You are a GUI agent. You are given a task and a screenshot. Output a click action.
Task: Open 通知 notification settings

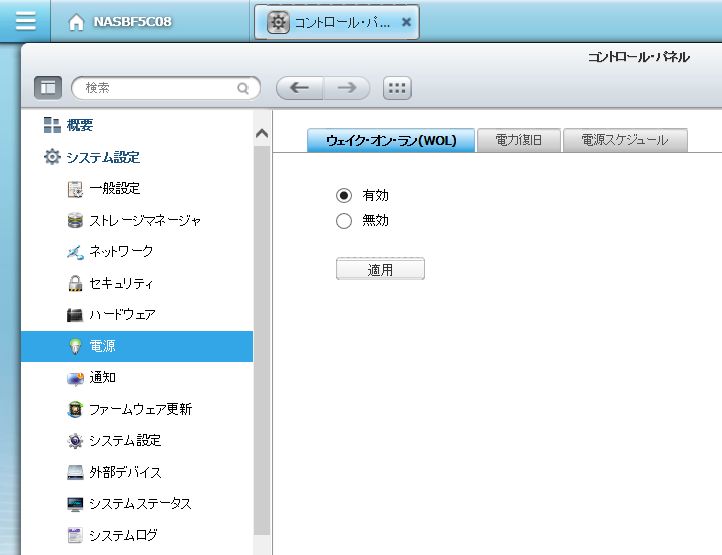point(102,378)
